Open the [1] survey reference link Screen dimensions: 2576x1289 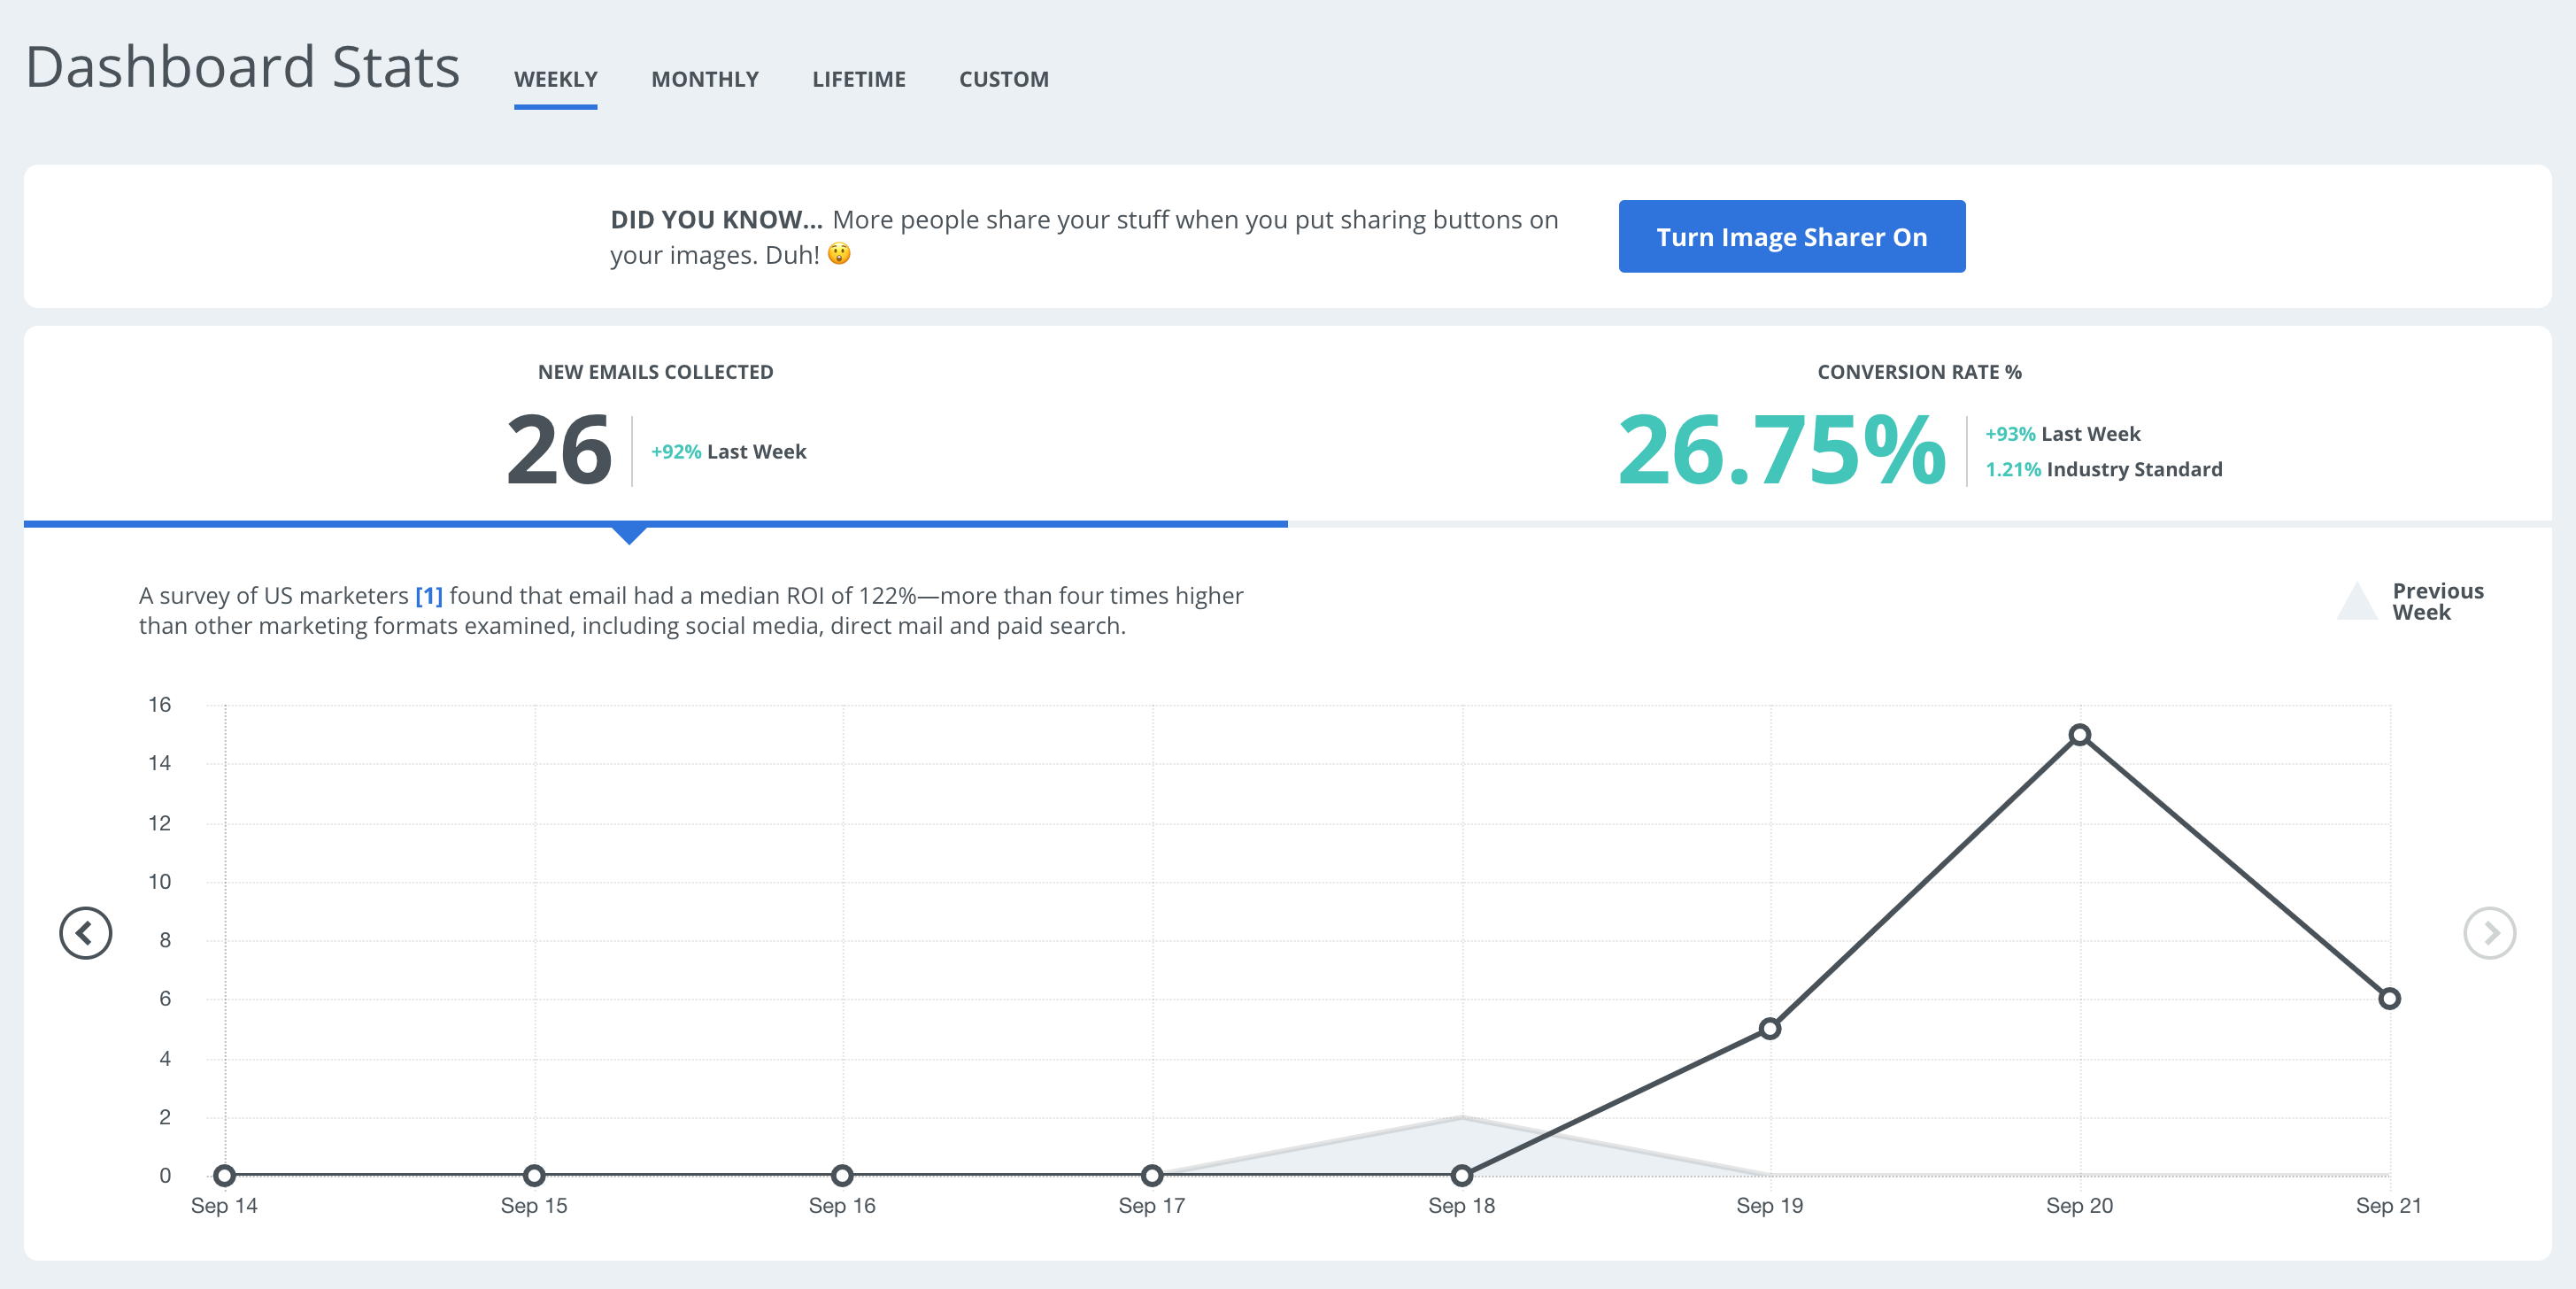click(x=428, y=596)
